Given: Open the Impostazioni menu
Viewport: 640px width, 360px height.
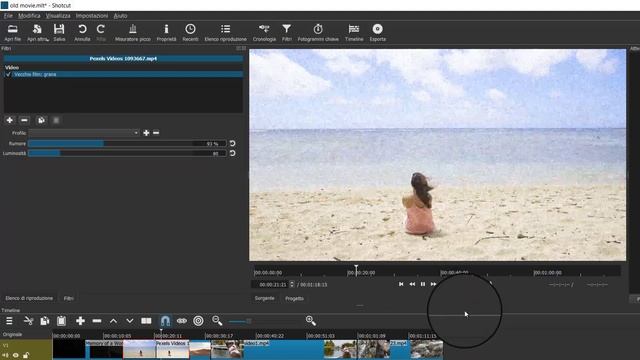Looking at the screenshot, I should click(x=92, y=16).
